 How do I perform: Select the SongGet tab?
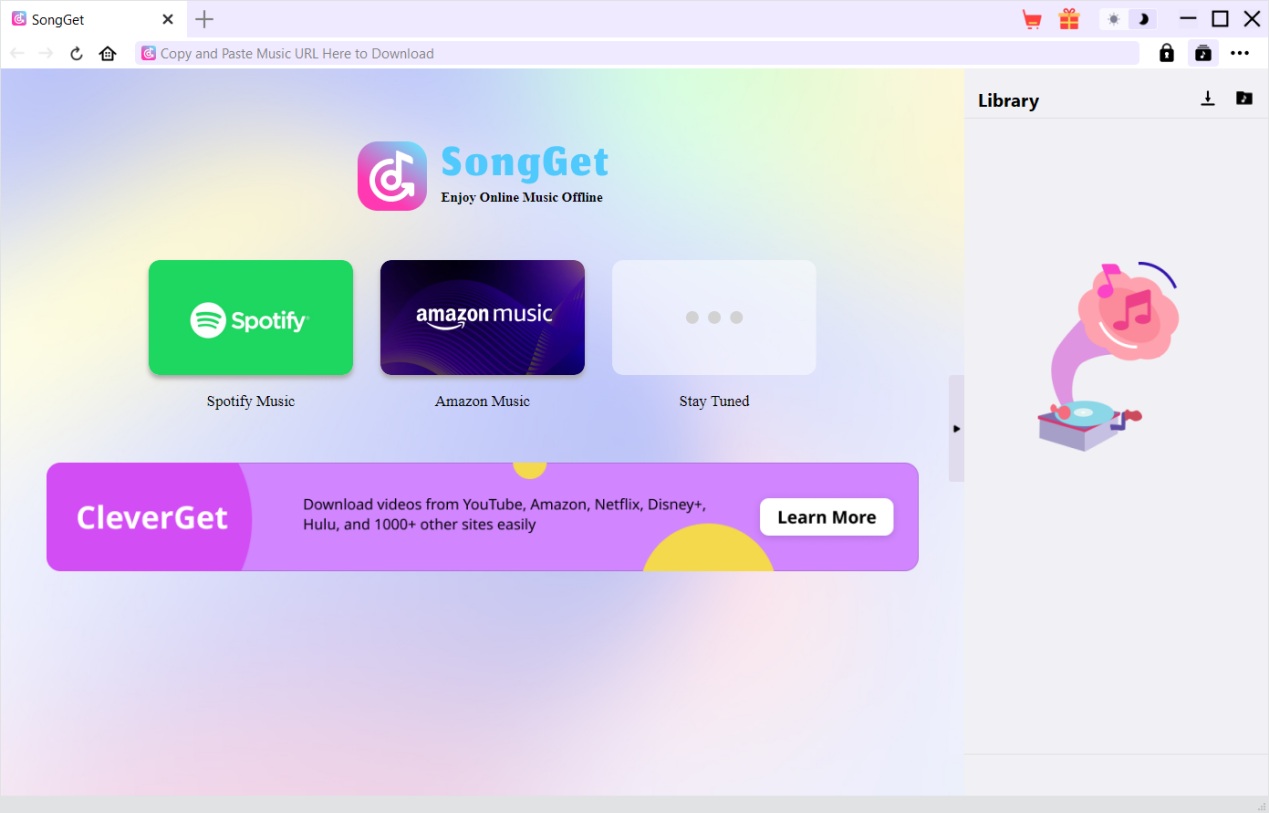(x=80, y=20)
